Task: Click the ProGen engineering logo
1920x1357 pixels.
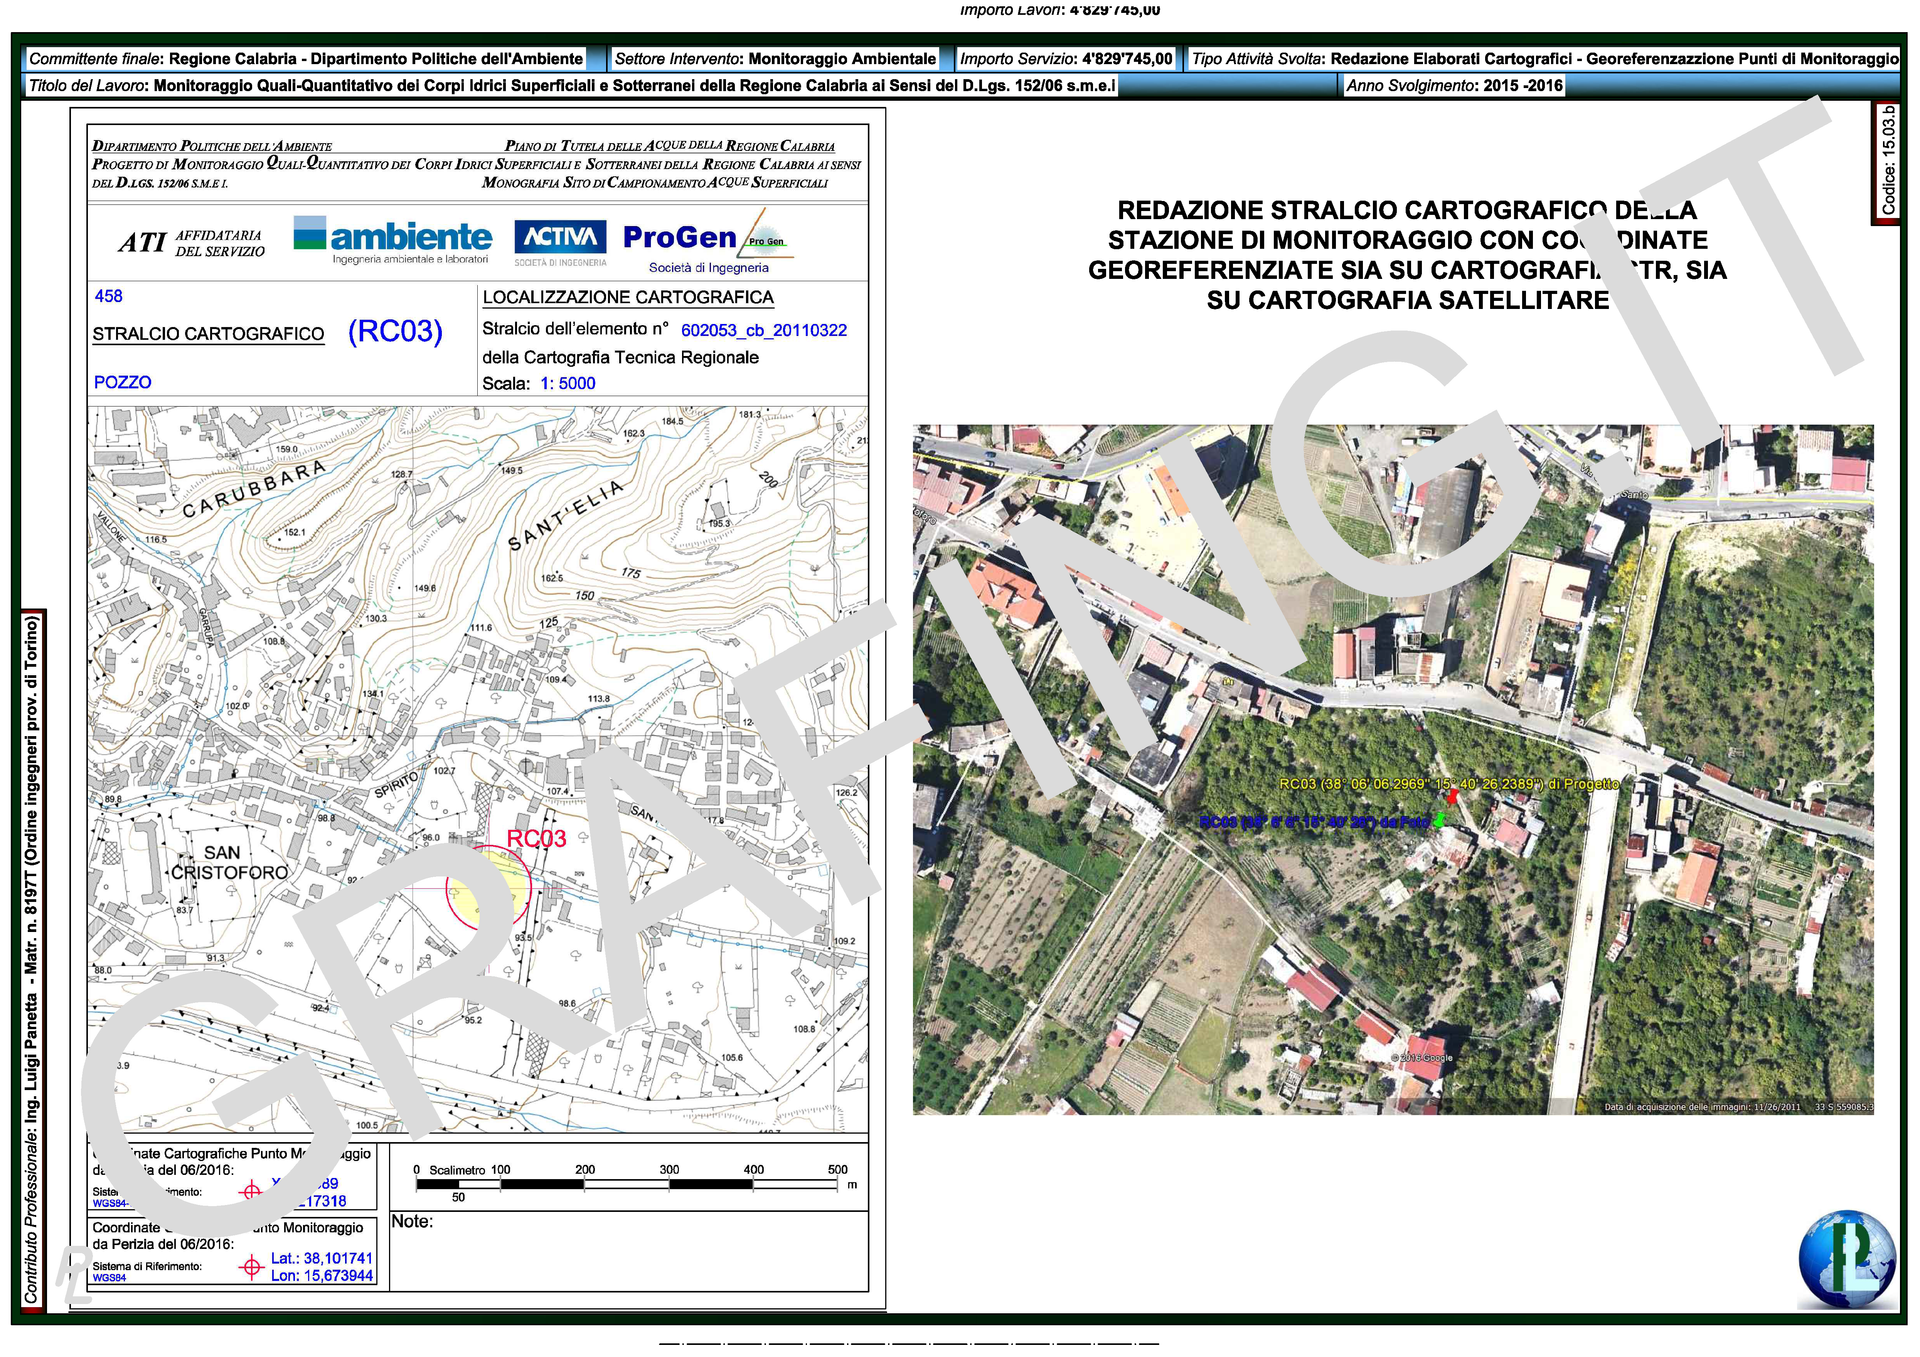Action: point(707,241)
